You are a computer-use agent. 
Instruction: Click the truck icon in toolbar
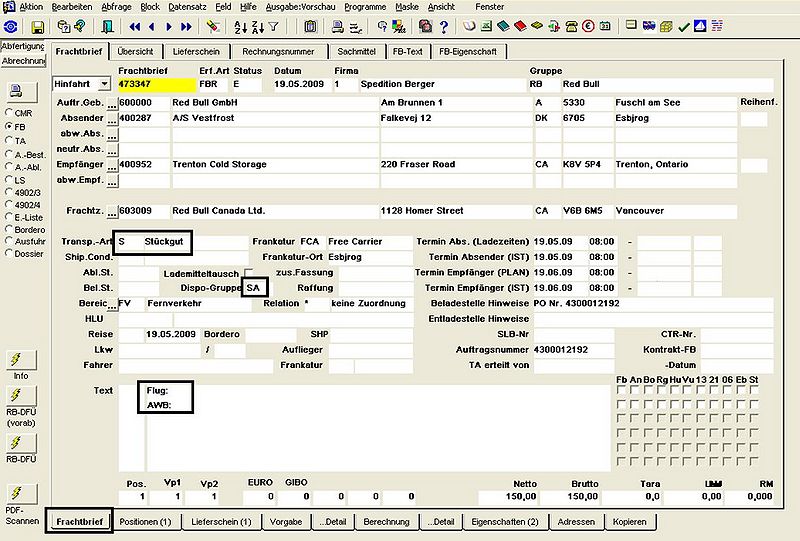[x=649, y=26]
